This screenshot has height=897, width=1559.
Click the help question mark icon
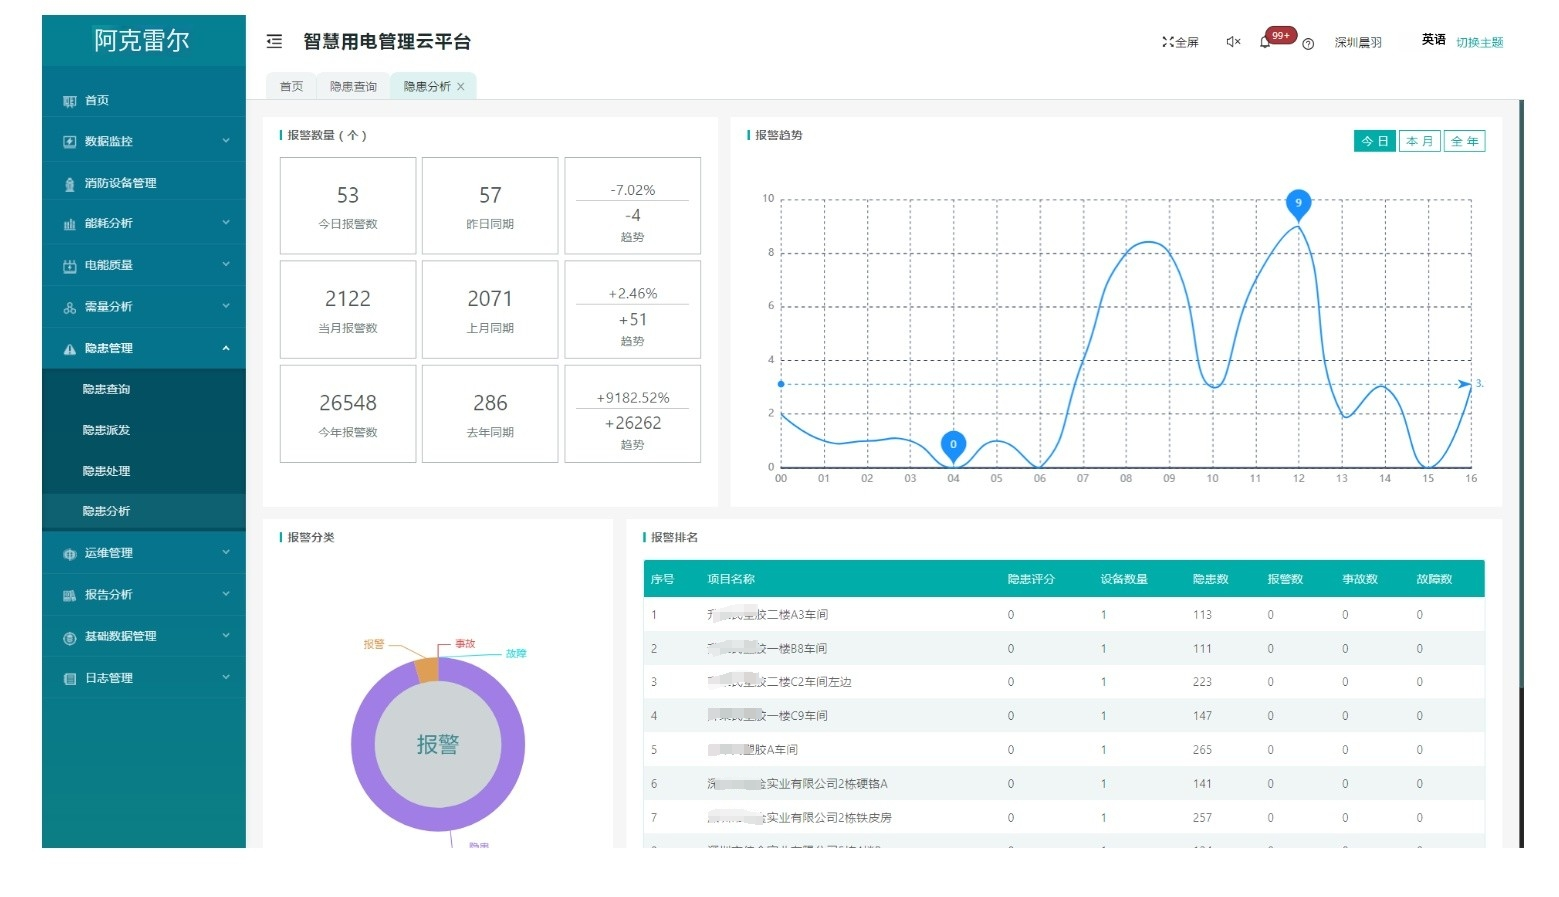tap(1307, 43)
